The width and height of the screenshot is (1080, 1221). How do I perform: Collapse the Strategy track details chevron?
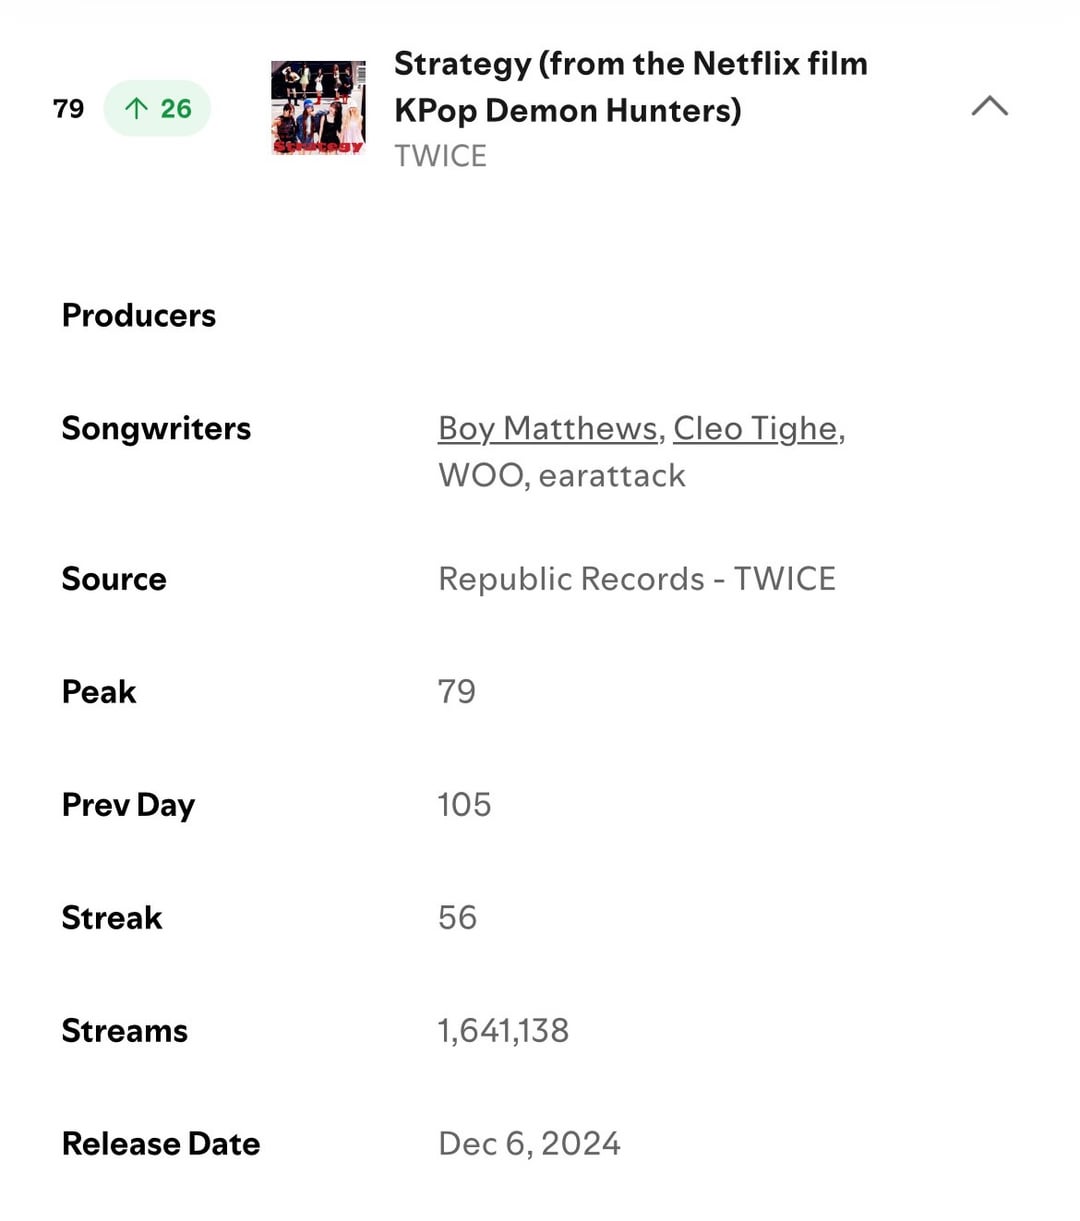[989, 106]
